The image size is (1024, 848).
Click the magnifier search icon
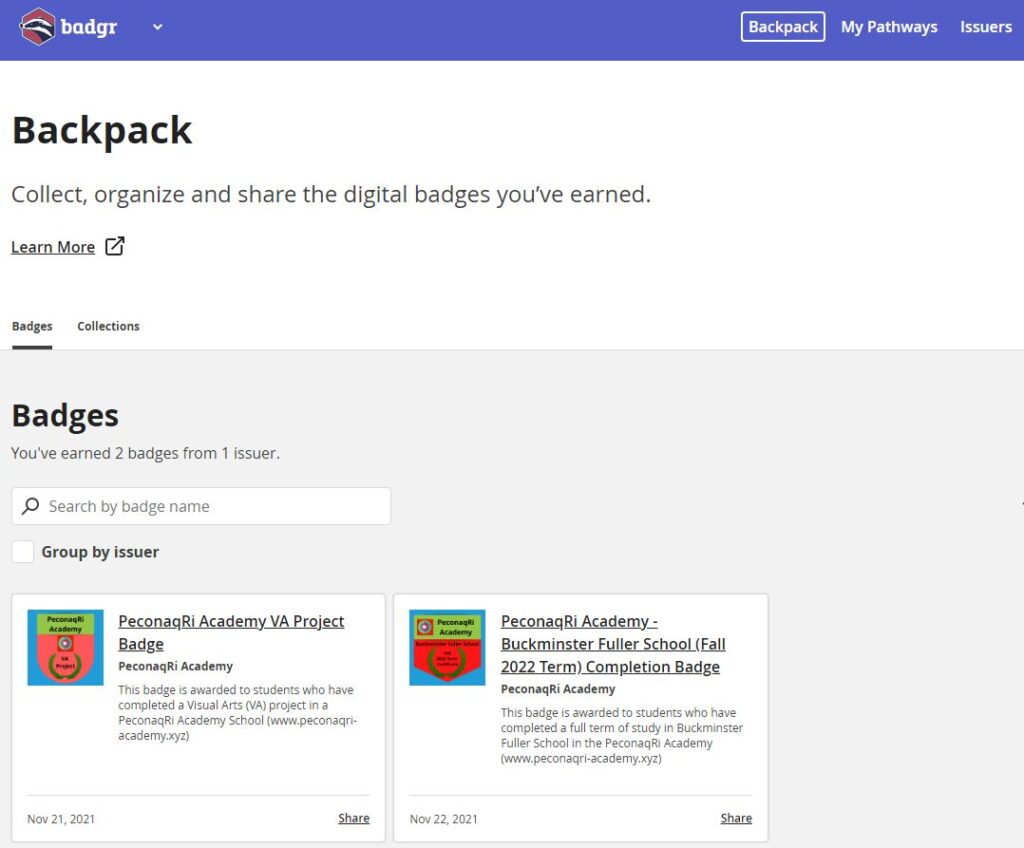[31, 506]
